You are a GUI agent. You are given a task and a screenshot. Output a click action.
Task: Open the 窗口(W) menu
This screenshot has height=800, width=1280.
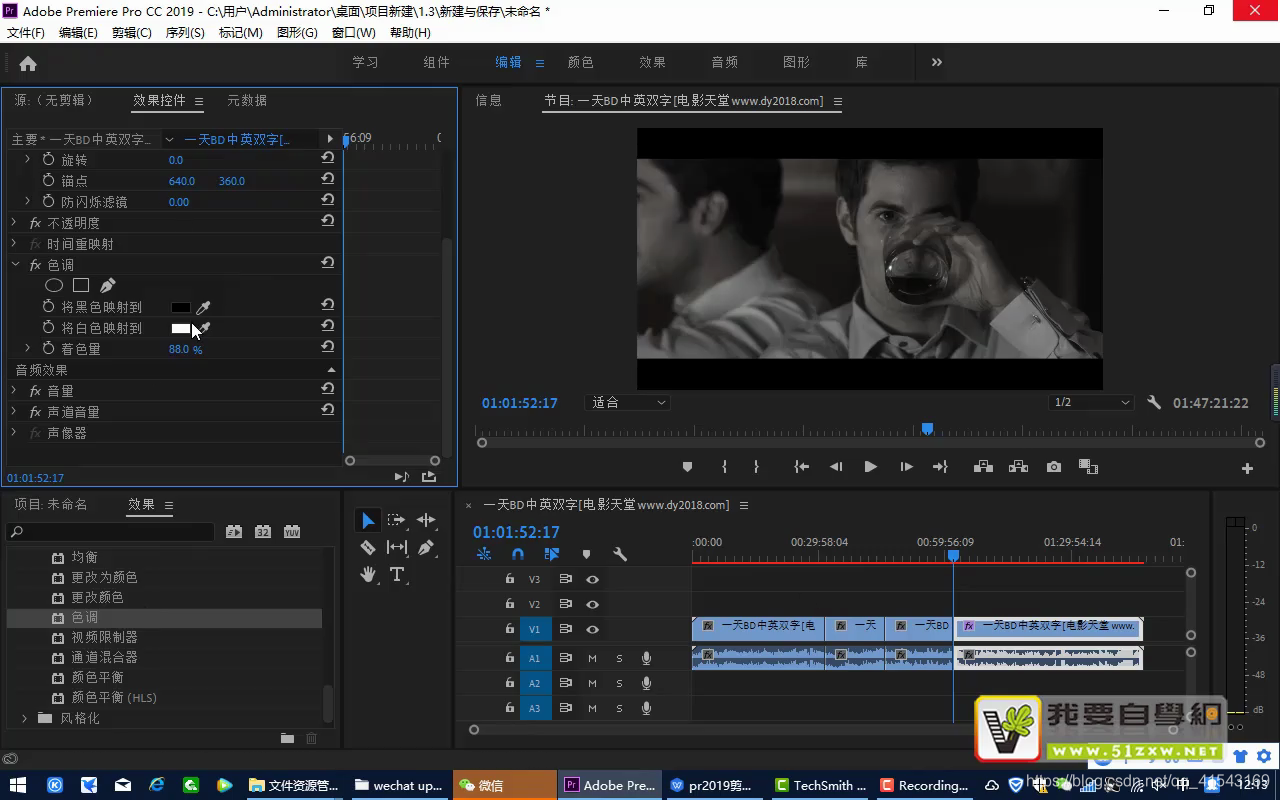(353, 32)
